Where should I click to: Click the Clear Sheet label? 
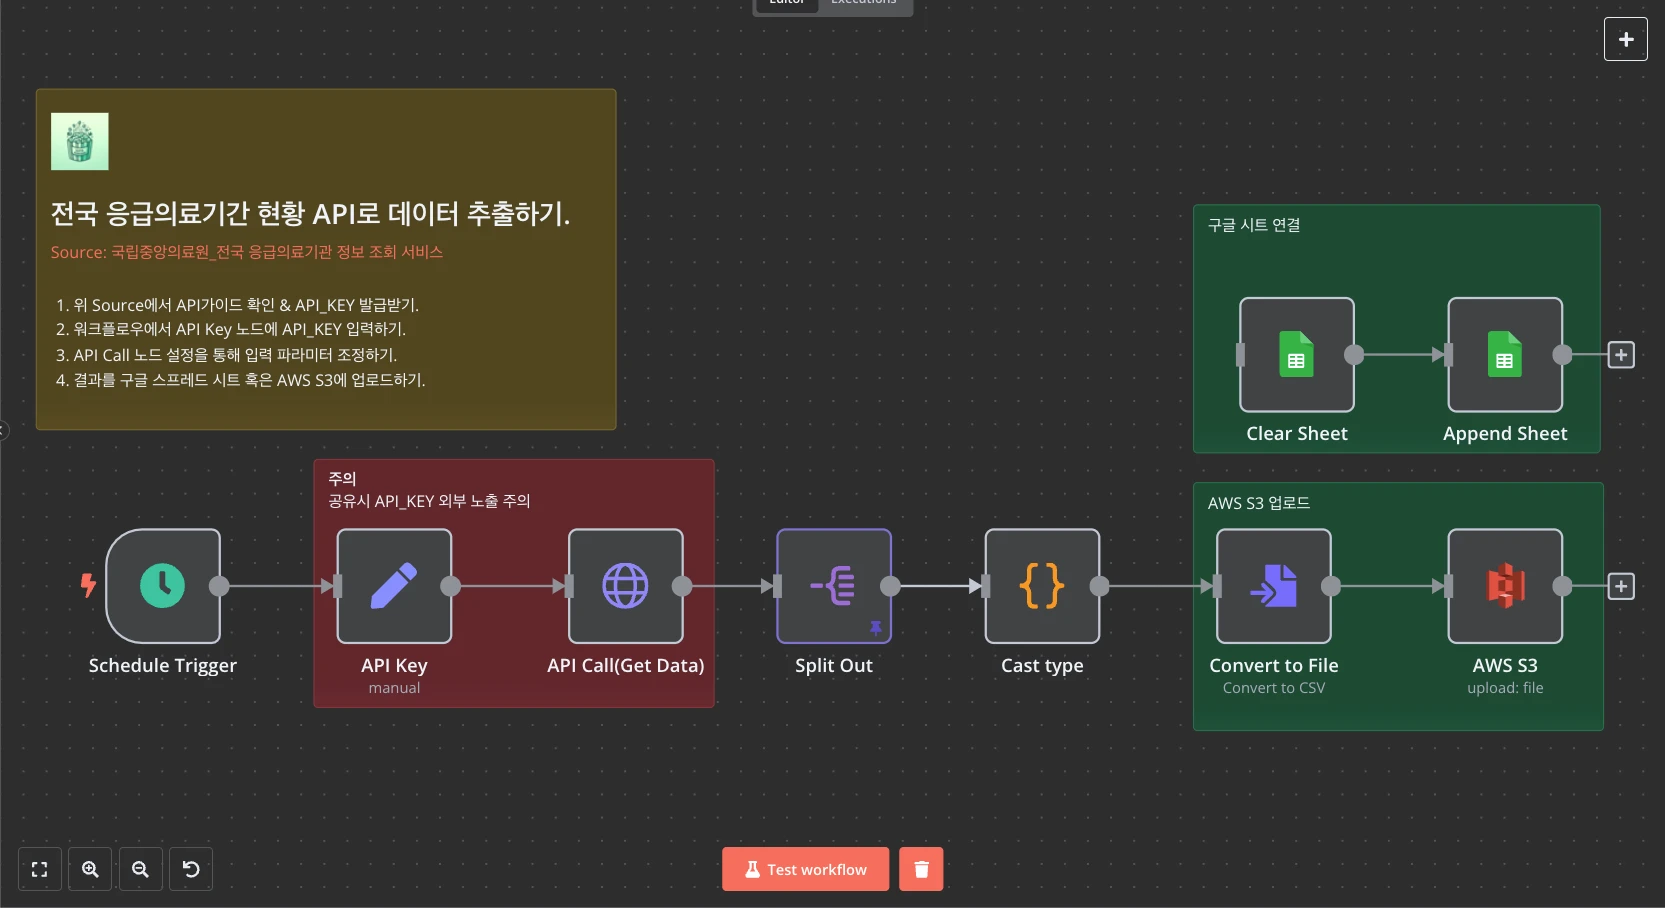1297,434
